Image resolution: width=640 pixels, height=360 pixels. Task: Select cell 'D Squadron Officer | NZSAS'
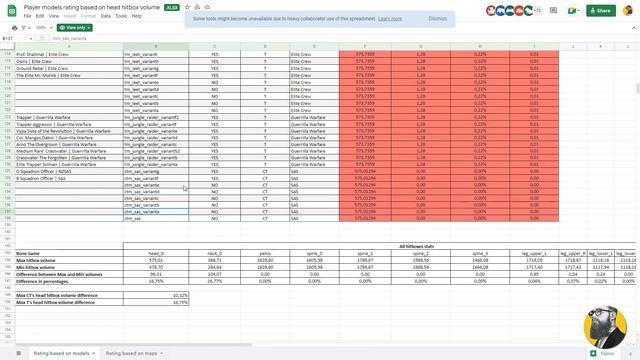69,171
